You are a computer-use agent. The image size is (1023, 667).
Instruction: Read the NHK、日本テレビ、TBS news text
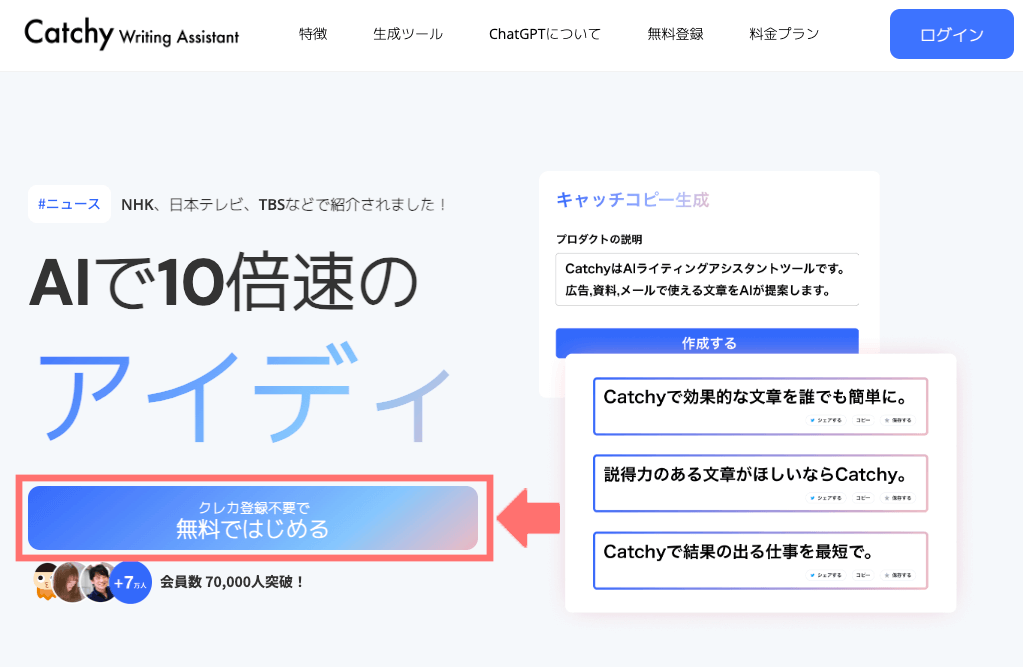pyautogui.click(x=284, y=205)
